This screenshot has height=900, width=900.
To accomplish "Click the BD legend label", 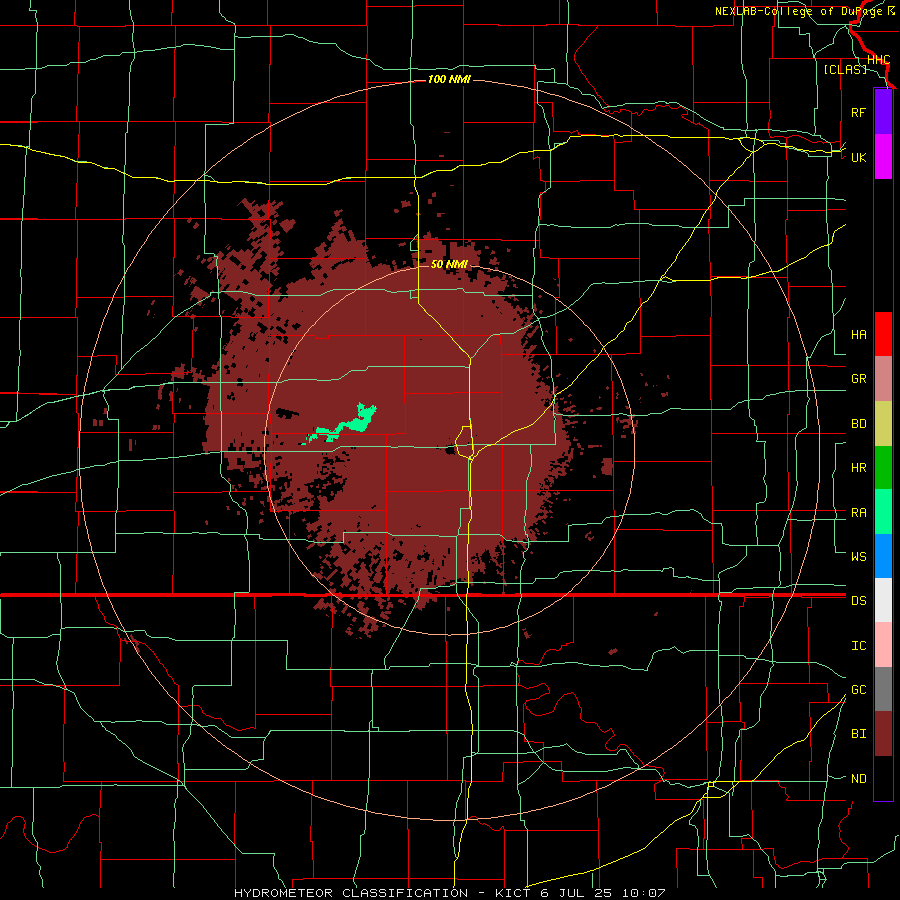I will pos(858,424).
